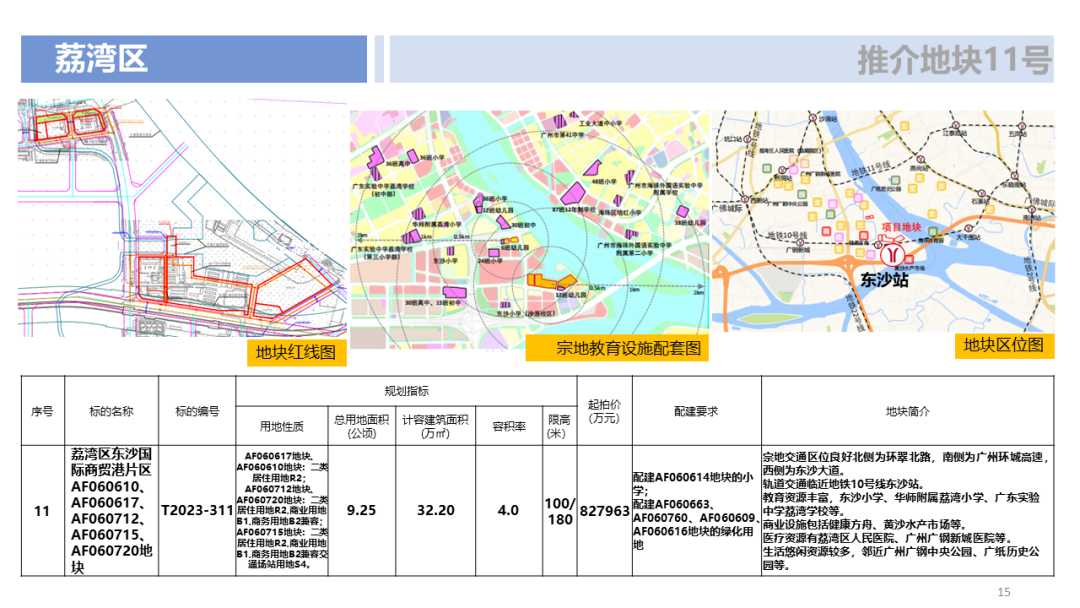The image size is (1080, 608).
Task: Click the 推介地块11号 header text
Action: [953, 60]
